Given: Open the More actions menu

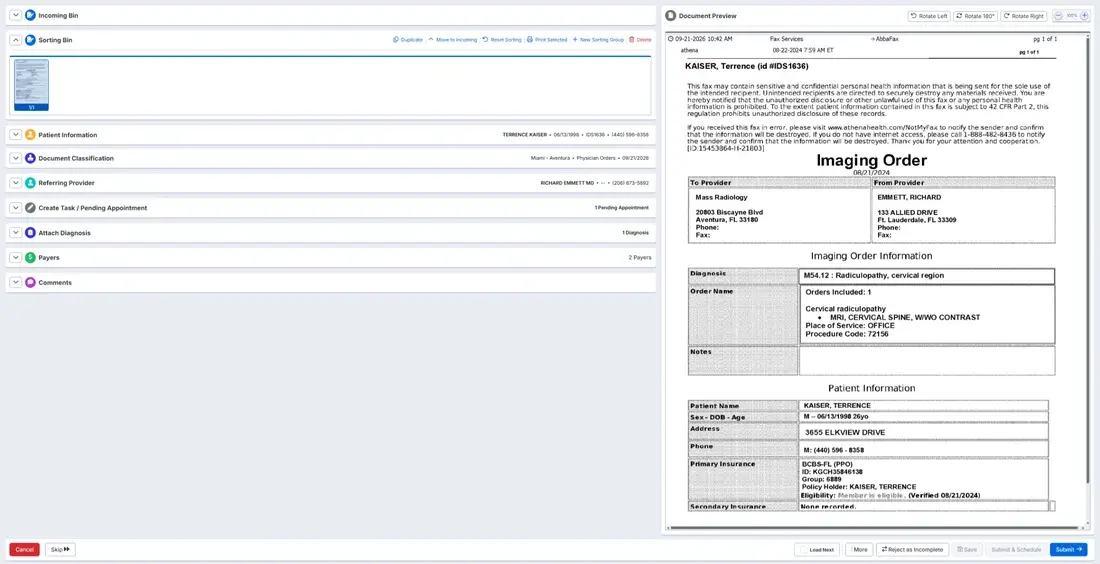Looking at the screenshot, I should [859, 550].
